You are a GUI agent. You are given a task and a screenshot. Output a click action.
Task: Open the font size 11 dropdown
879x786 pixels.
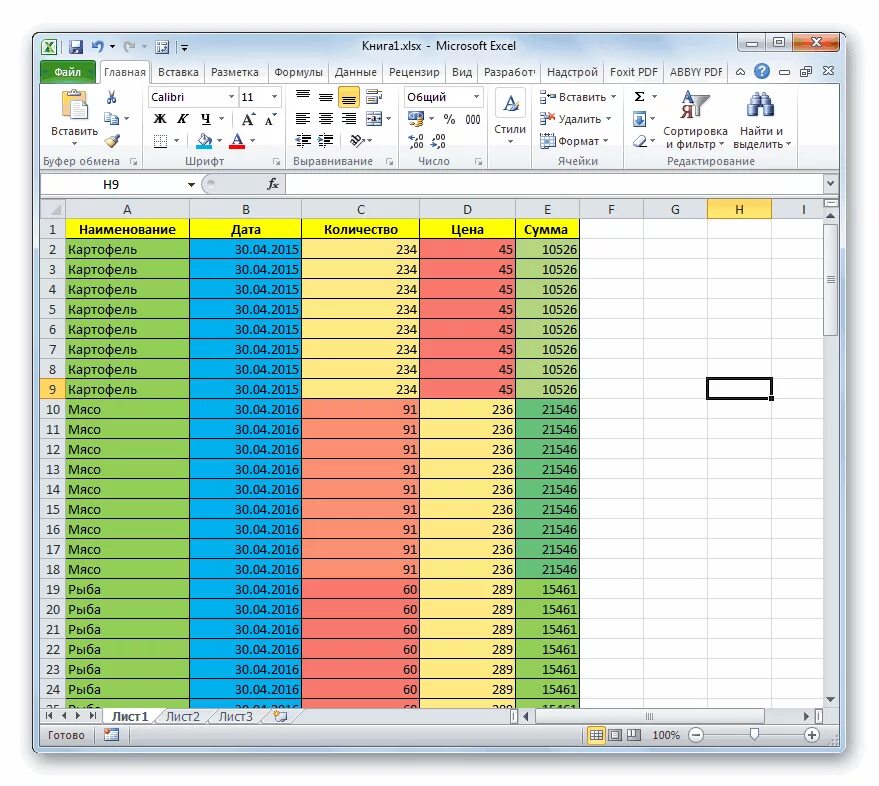click(x=274, y=97)
